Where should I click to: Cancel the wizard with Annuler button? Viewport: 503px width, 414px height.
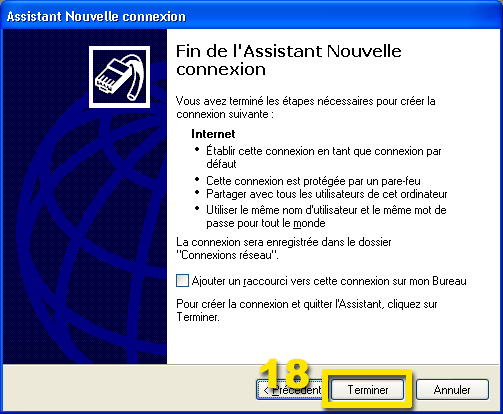tap(452, 389)
